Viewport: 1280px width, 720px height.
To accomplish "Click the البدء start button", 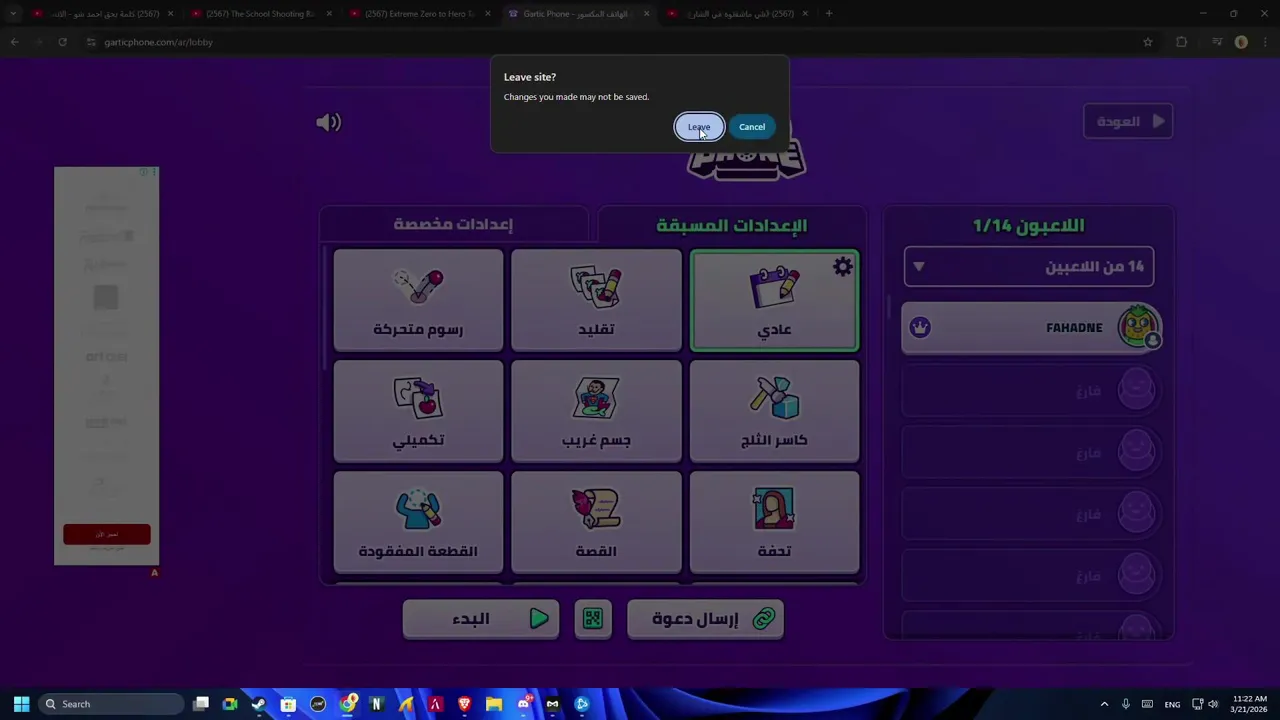I will (481, 619).
